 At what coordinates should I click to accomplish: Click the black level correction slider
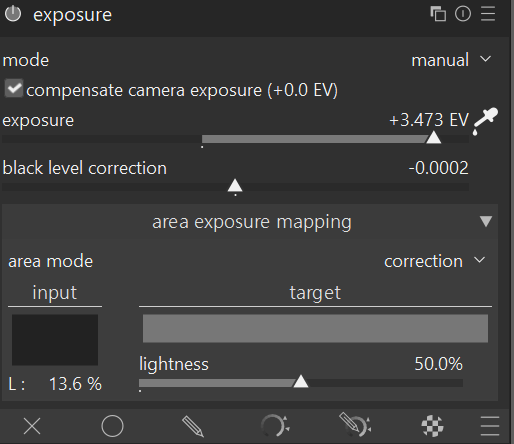click(x=235, y=187)
